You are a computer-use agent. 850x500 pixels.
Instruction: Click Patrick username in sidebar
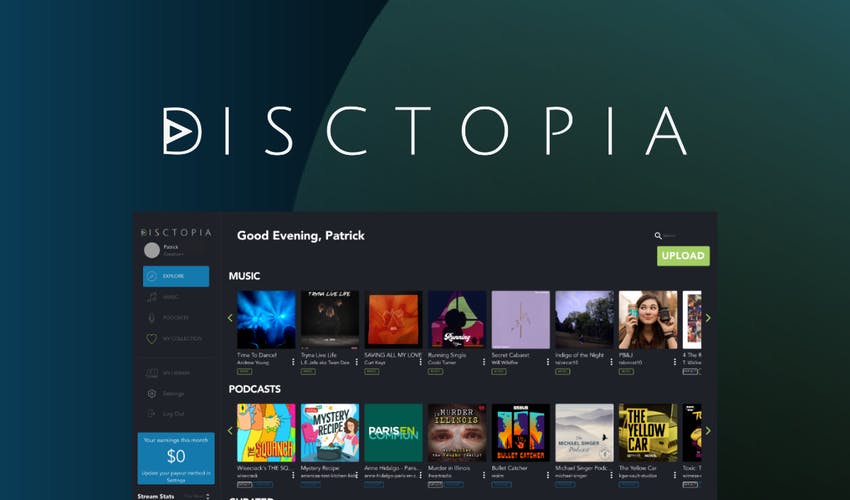[x=171, y=247]
